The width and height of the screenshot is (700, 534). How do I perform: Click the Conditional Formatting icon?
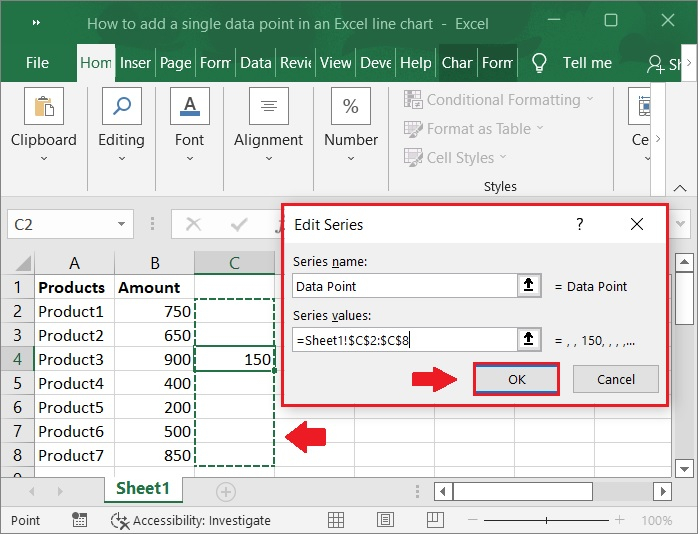click(x=413, y=99)
